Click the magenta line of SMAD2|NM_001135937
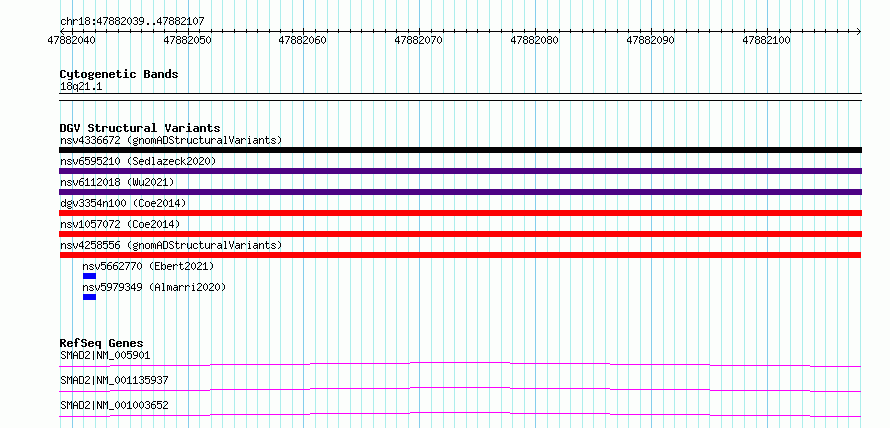 [460, 389]
